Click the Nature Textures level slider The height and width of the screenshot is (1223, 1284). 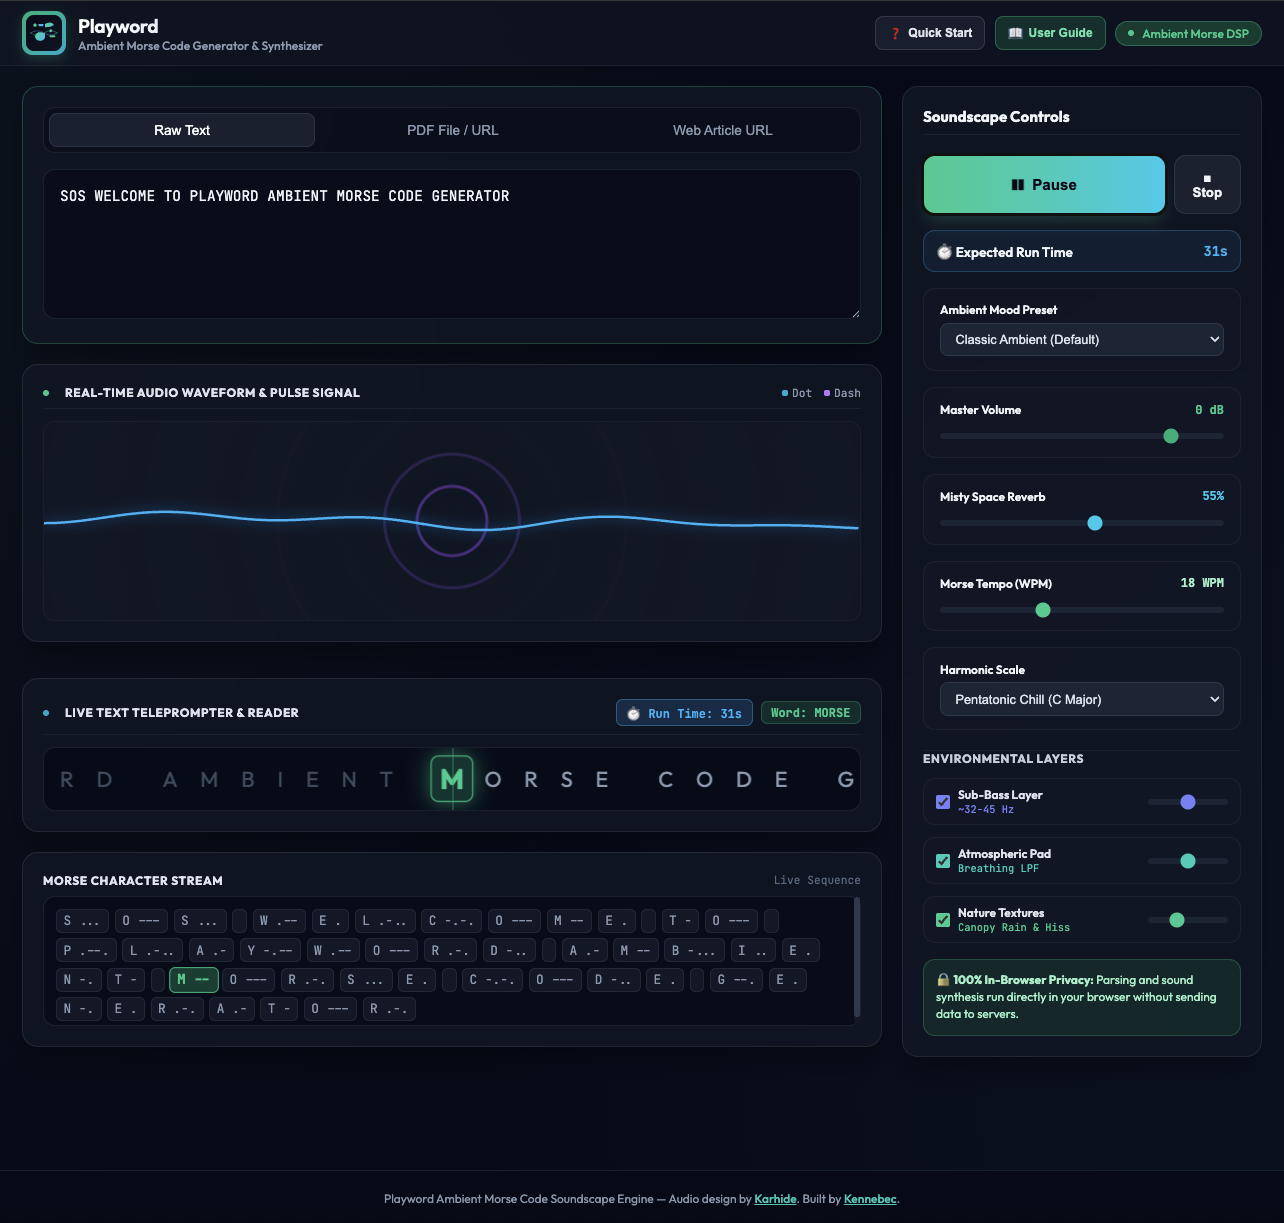click(1188, 920)
